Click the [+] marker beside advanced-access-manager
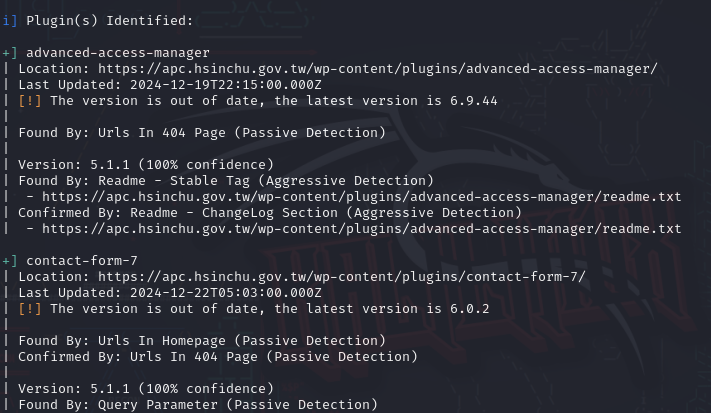This screenshot has width=711, height=413. click(x=10, y=53)
